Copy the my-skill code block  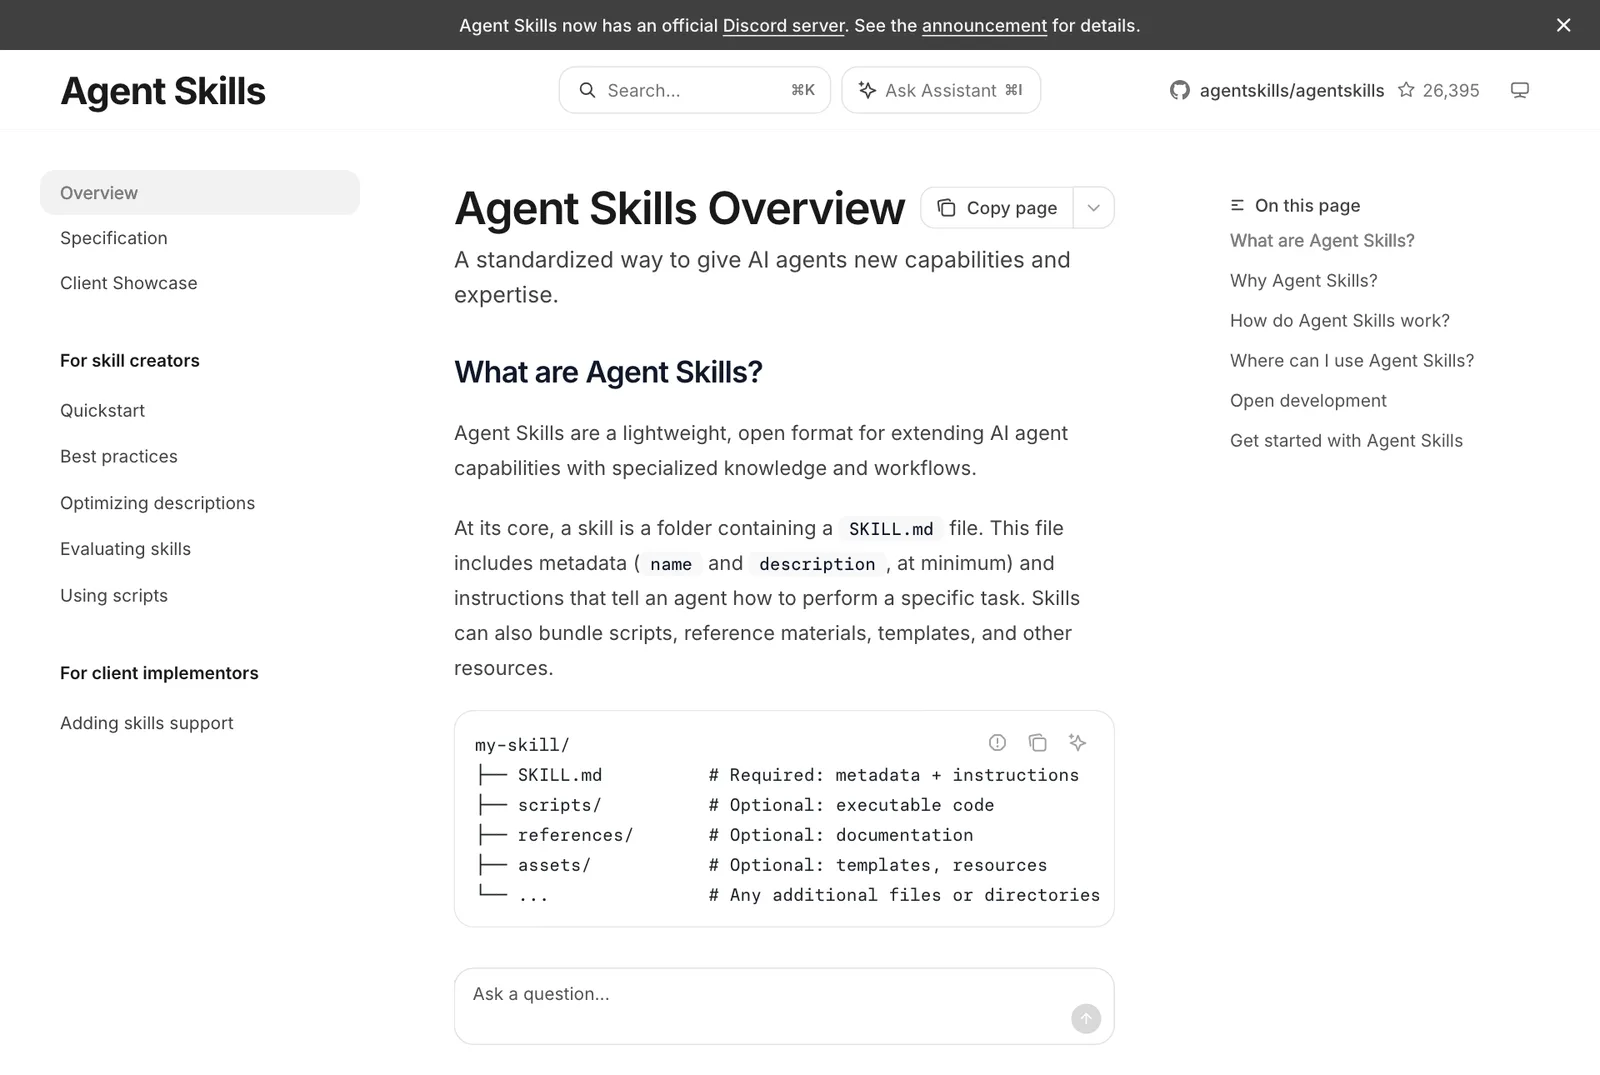point(1037,742)
